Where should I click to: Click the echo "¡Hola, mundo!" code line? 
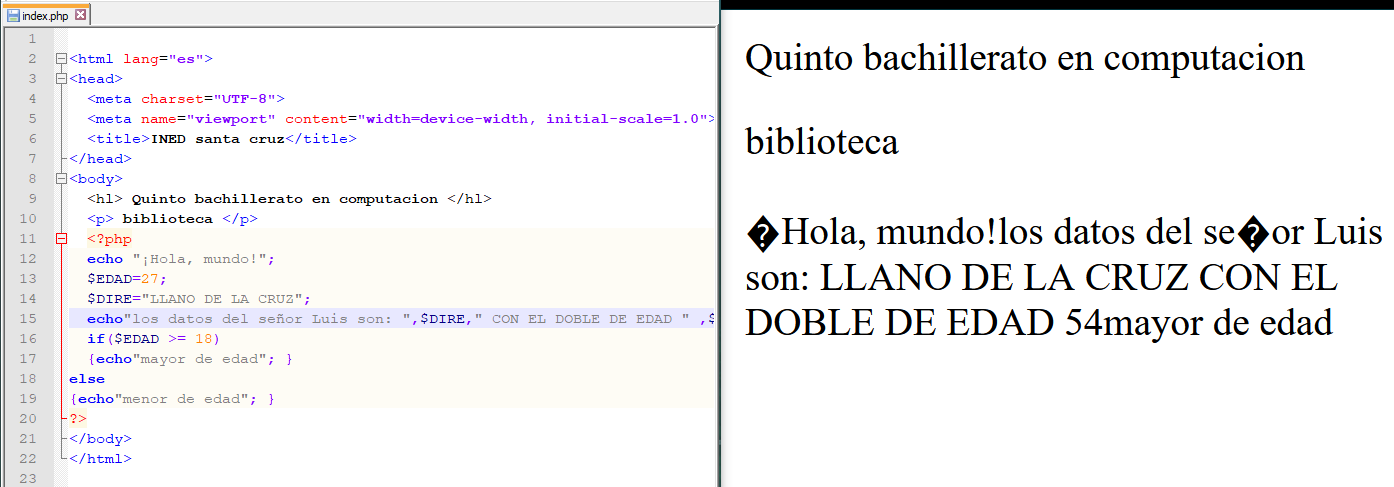pyautogui.click(x=181, y=259)
